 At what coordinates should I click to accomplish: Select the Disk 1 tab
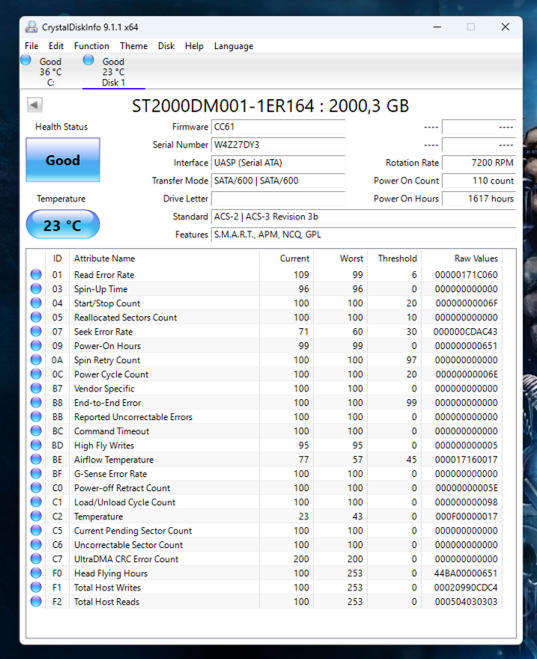pyautogui.click(x=113, y=71)
